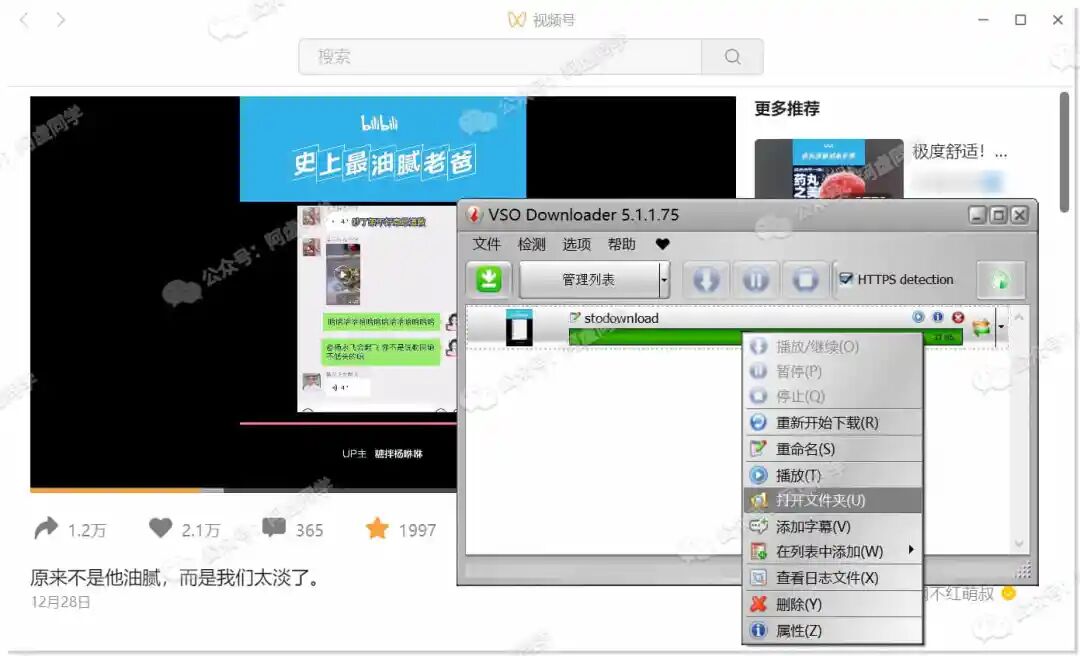Click the green download button in VSO Downloader
The height and width of the screenshot is (656, 1080).
[x=488, y=279]
